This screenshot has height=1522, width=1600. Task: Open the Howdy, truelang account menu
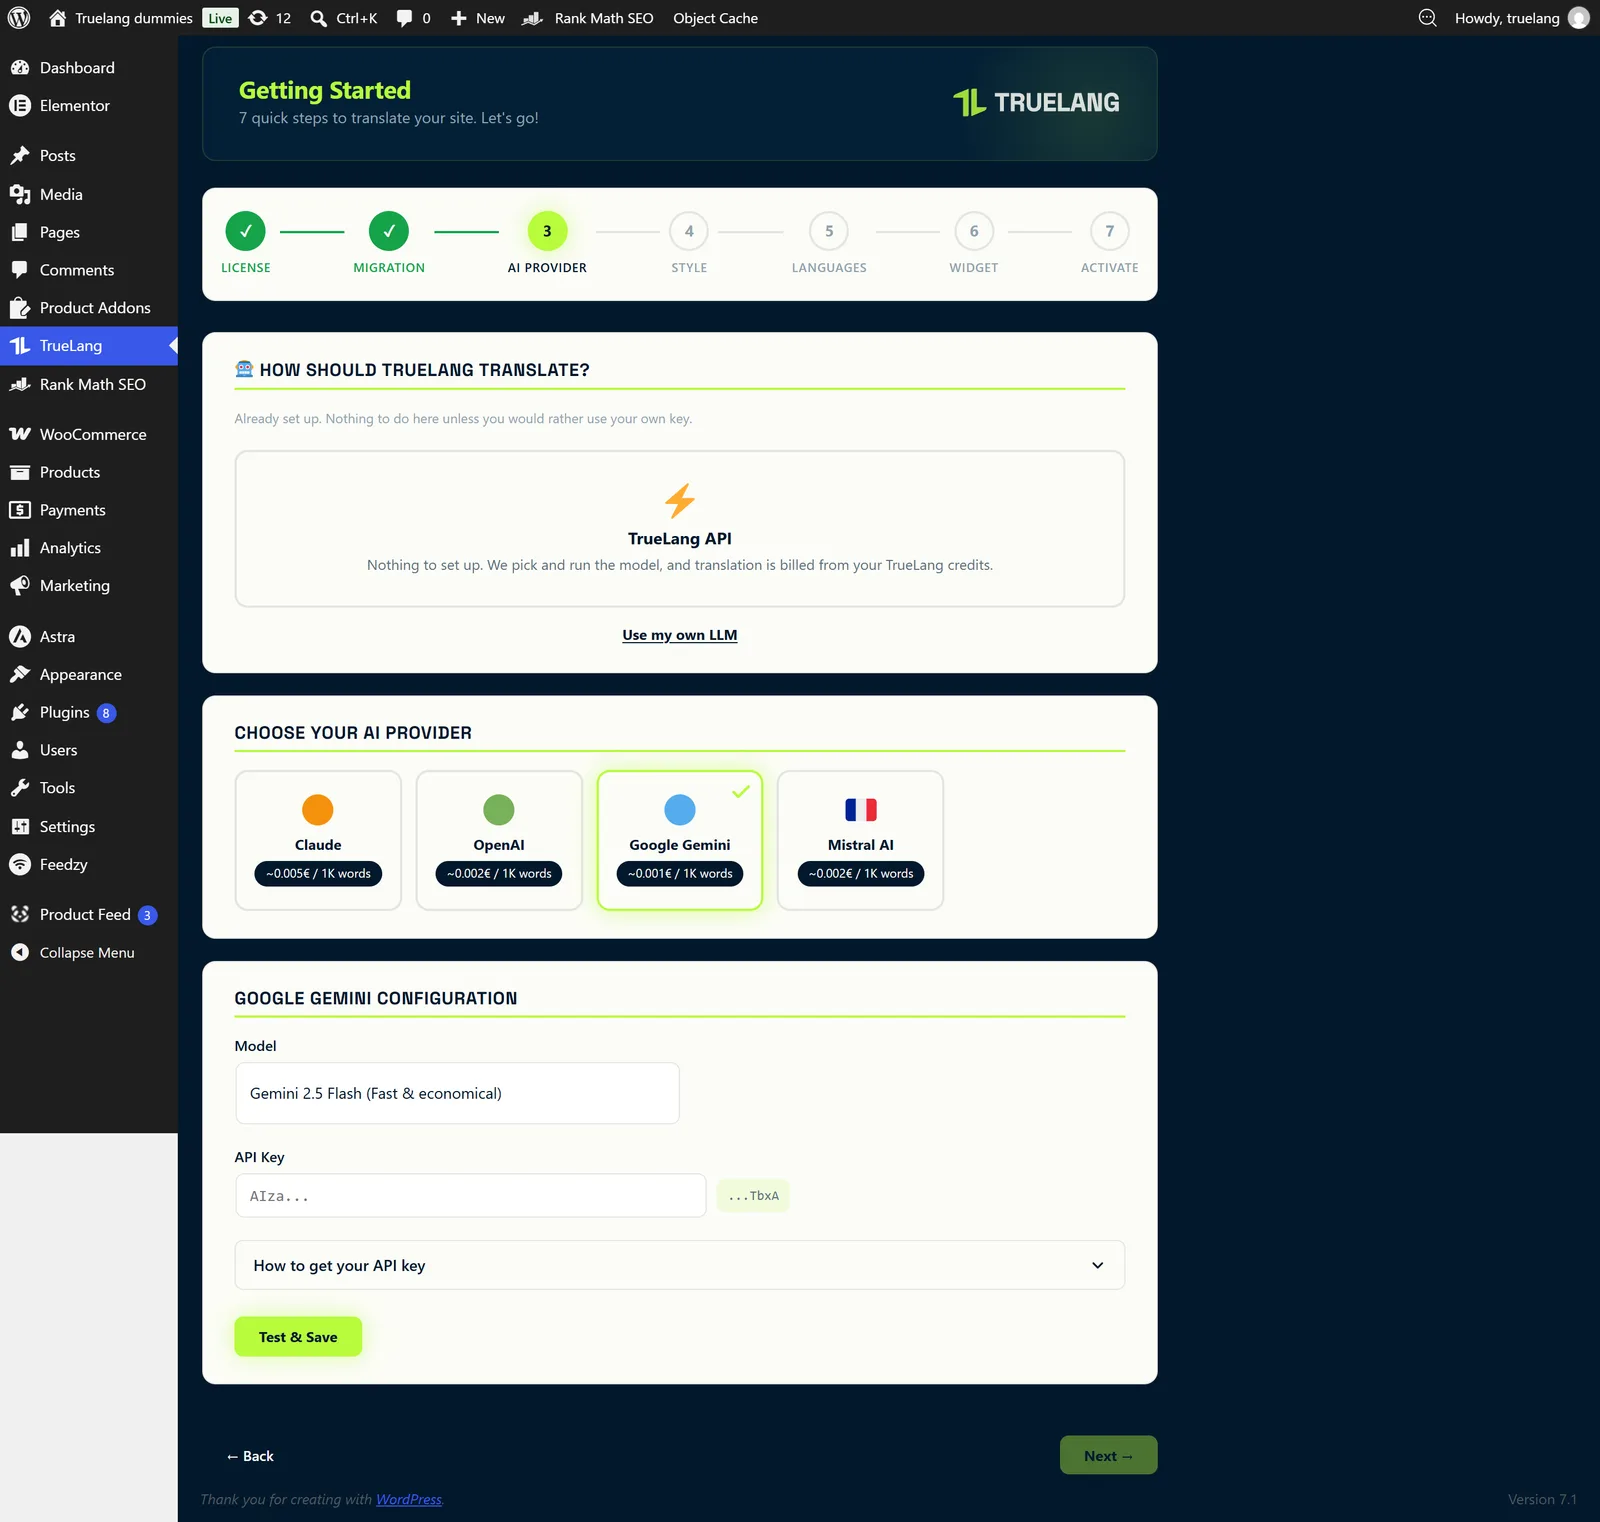tap(1521, 18)
